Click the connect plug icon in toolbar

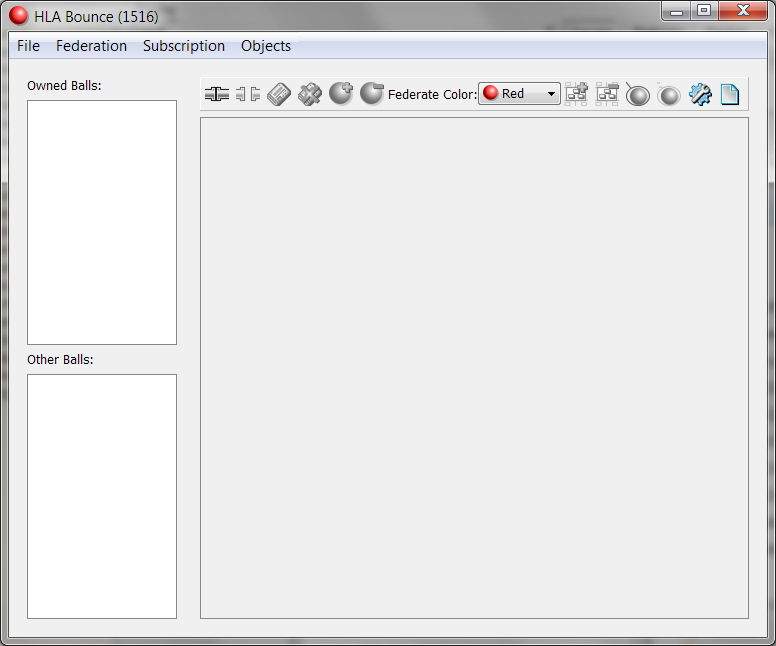click(217, 94)
